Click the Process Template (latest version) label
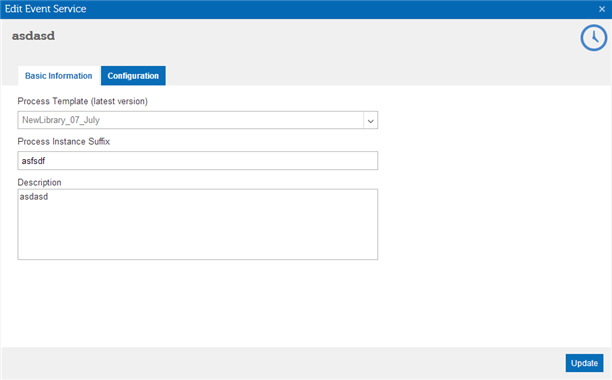612x380 pixels. [82, 101]
